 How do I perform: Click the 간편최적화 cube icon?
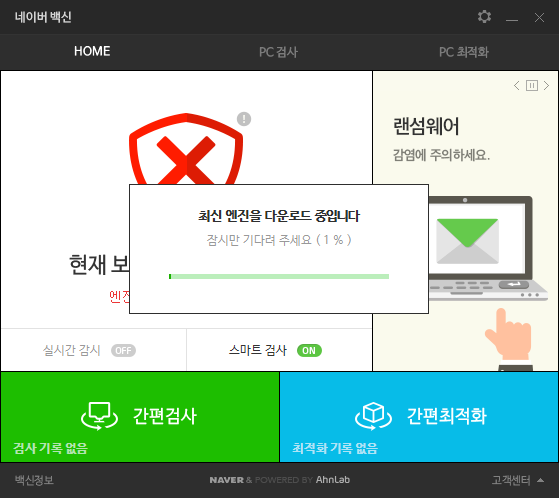click(373, 416)
